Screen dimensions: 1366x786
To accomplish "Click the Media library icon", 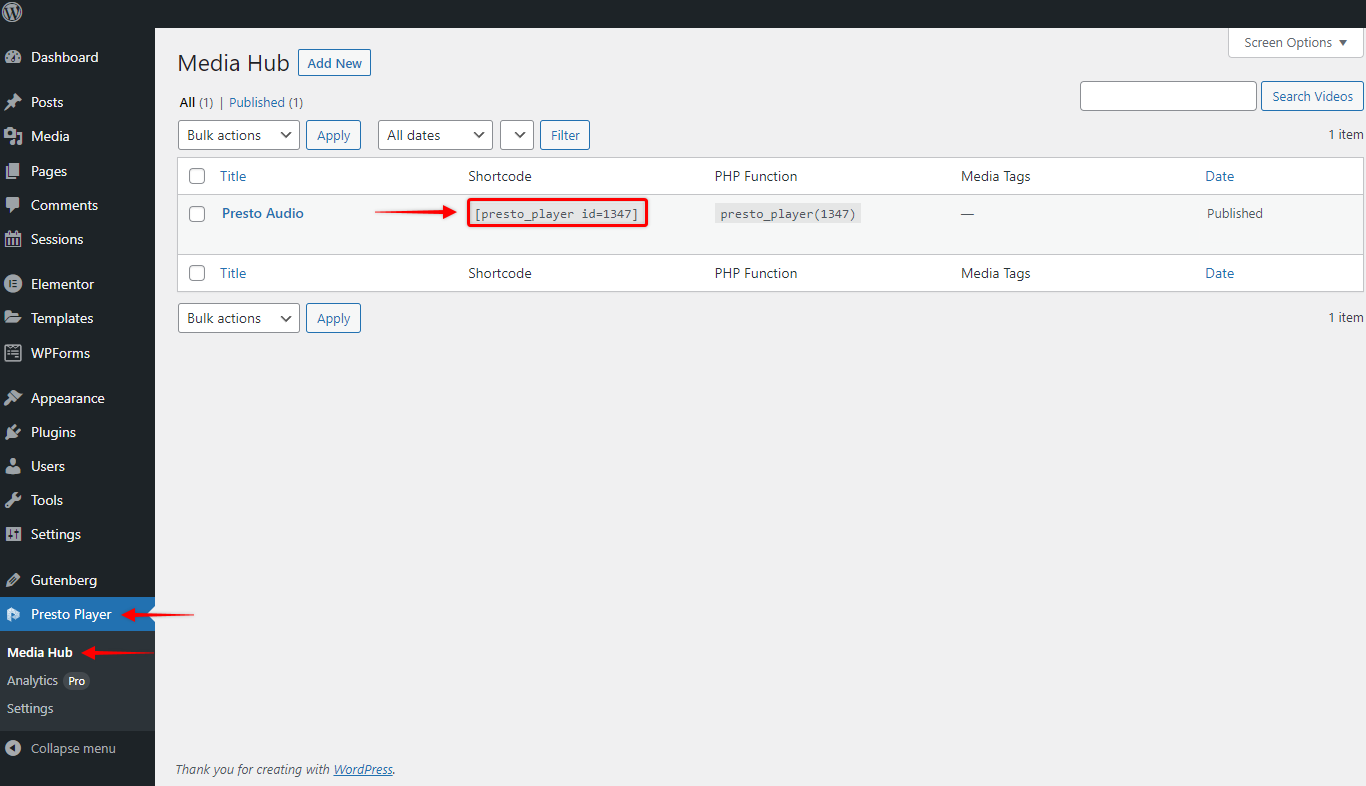I will [x=13, y=136].
